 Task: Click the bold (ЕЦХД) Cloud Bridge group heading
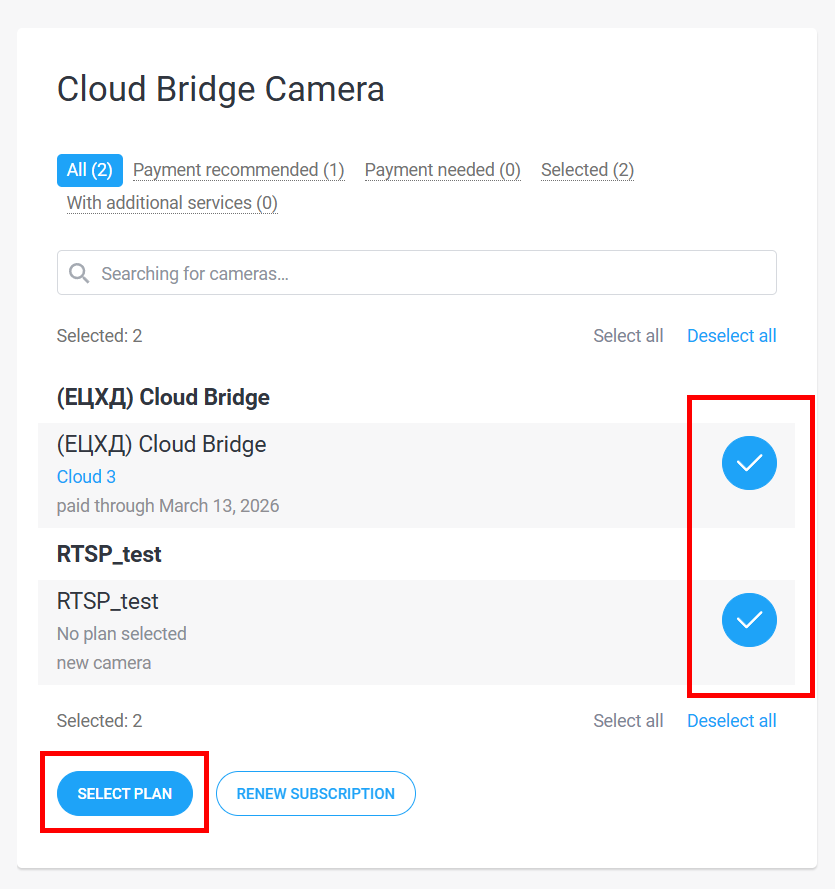[163, 397]
